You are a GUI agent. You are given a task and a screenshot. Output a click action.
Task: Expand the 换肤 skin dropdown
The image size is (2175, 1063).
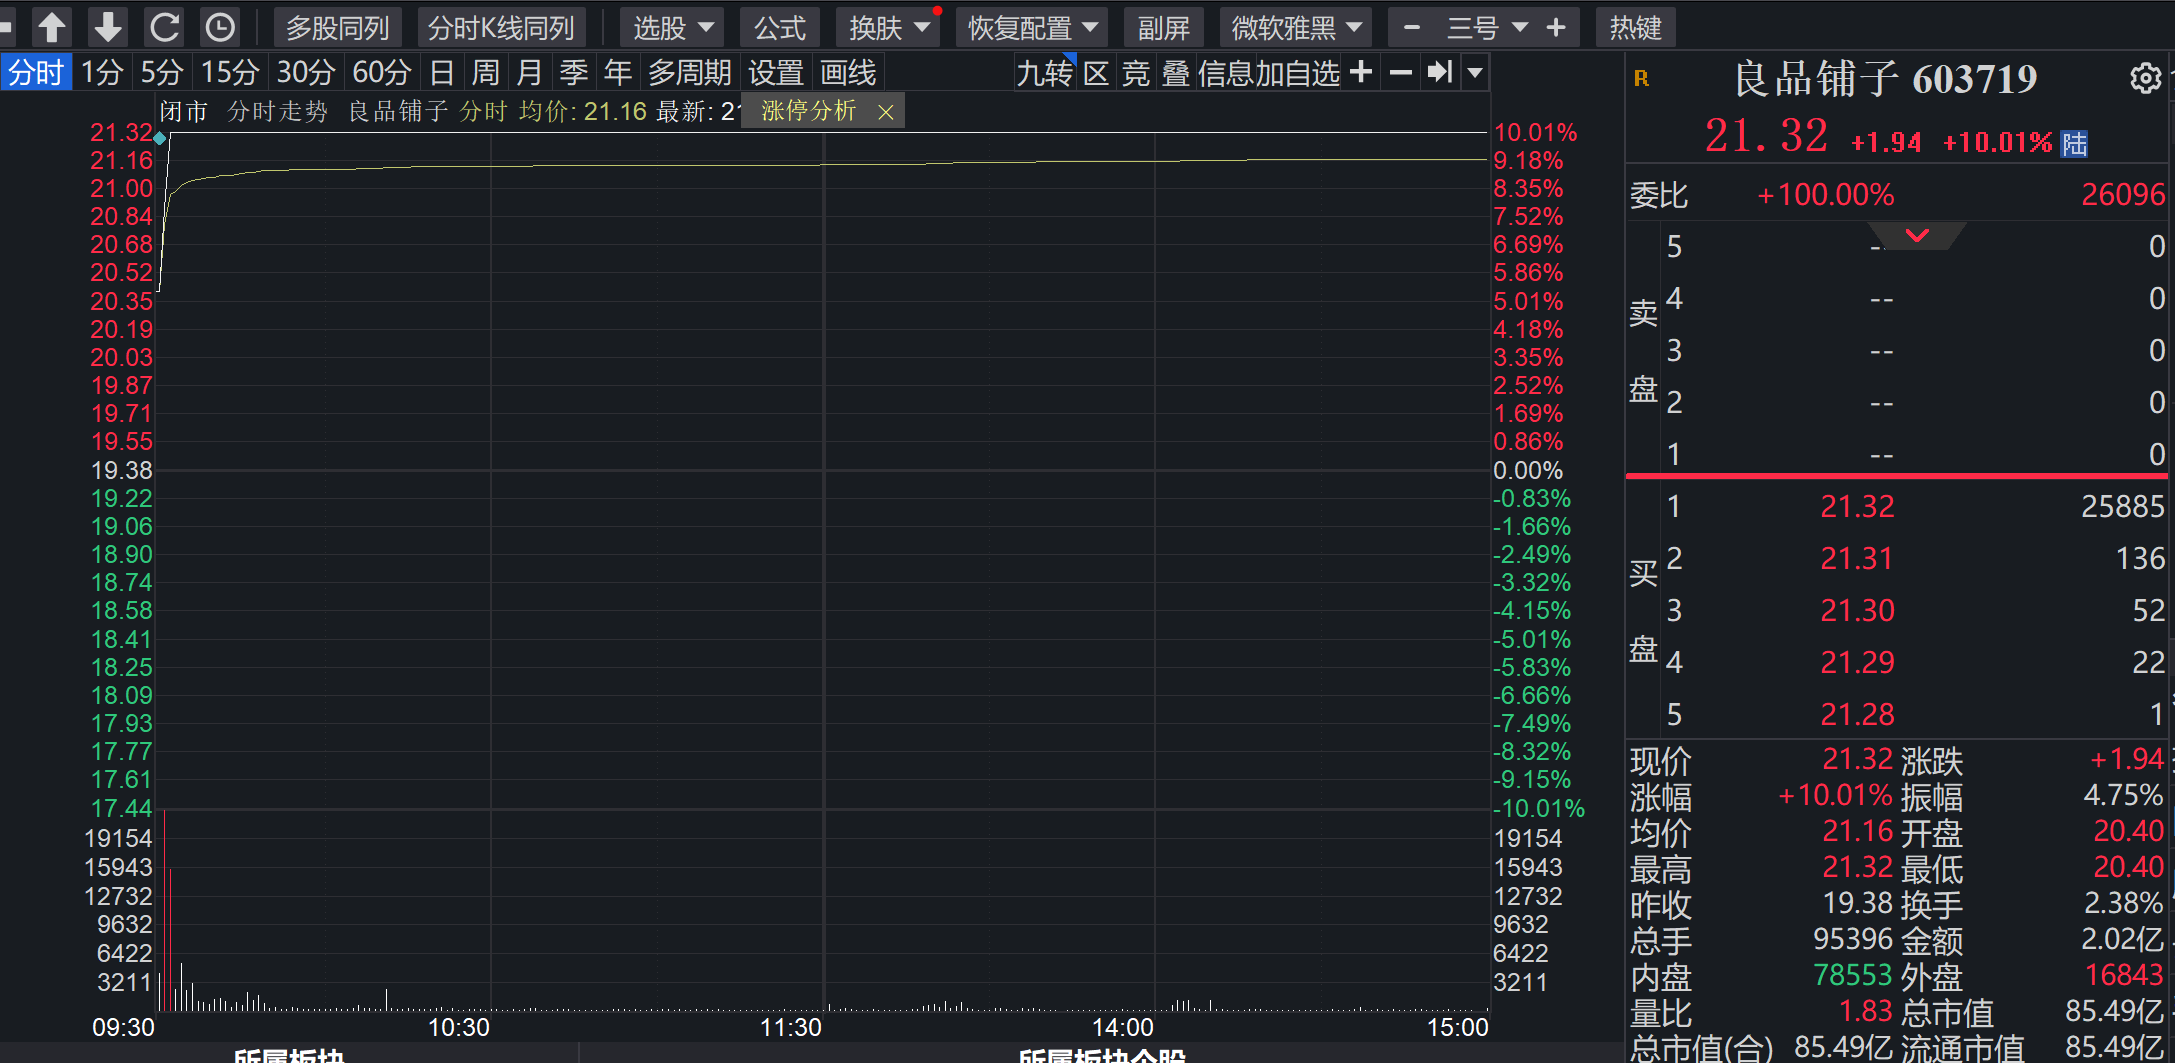(x=888, y=28)
